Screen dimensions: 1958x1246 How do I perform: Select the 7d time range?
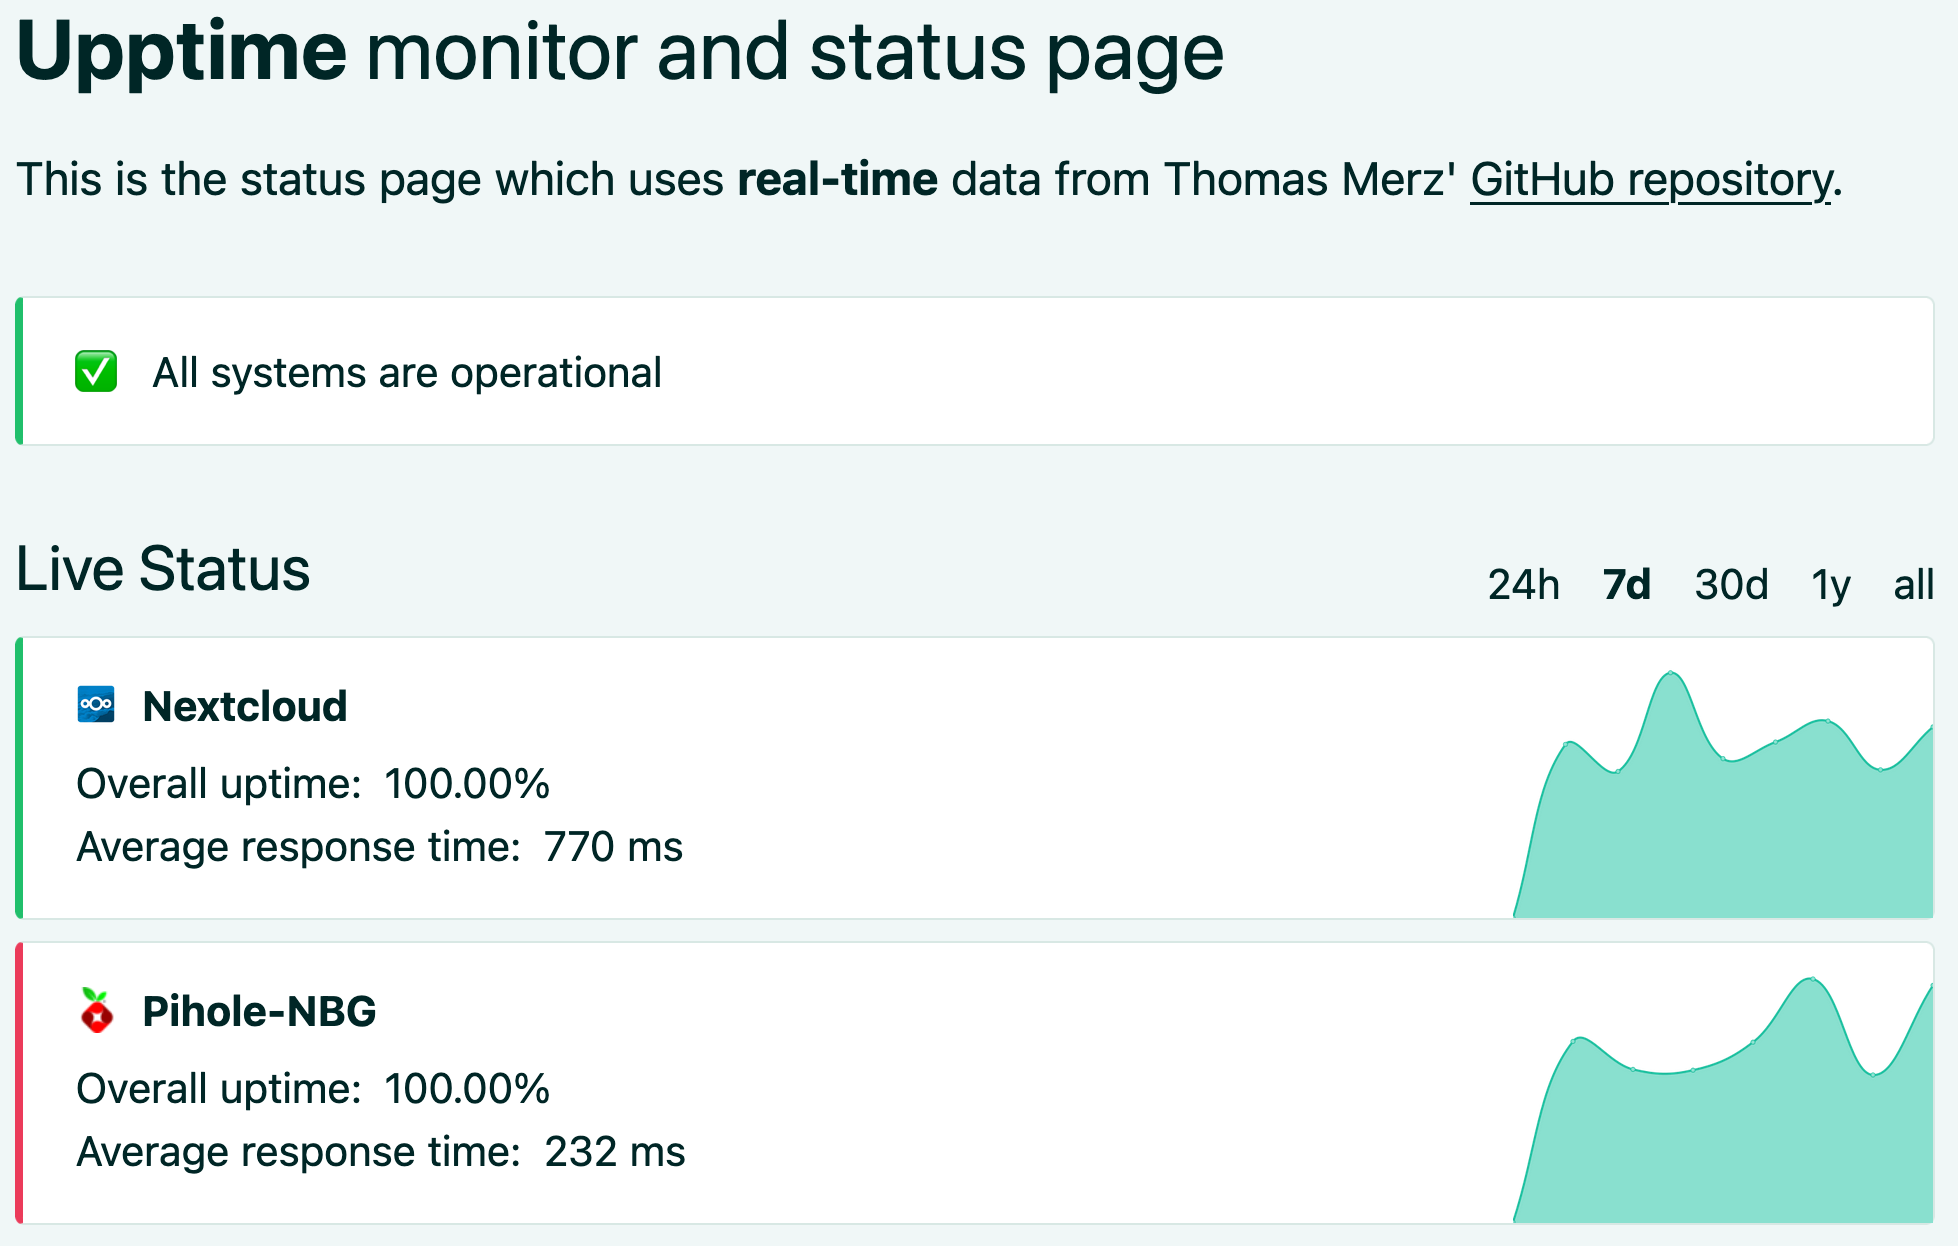click(x=1626, y=585)
